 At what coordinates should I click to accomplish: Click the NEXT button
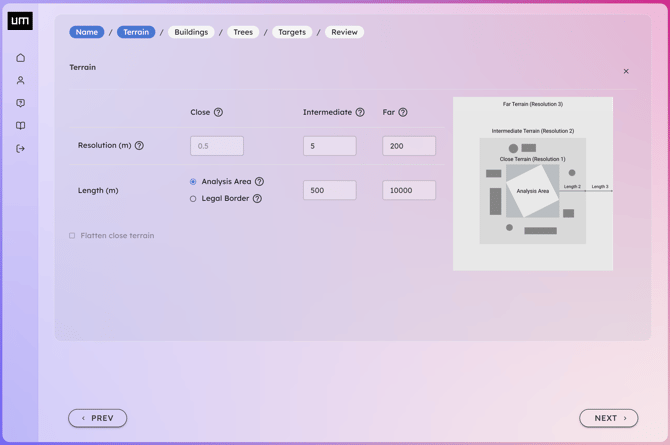(608, 418)
